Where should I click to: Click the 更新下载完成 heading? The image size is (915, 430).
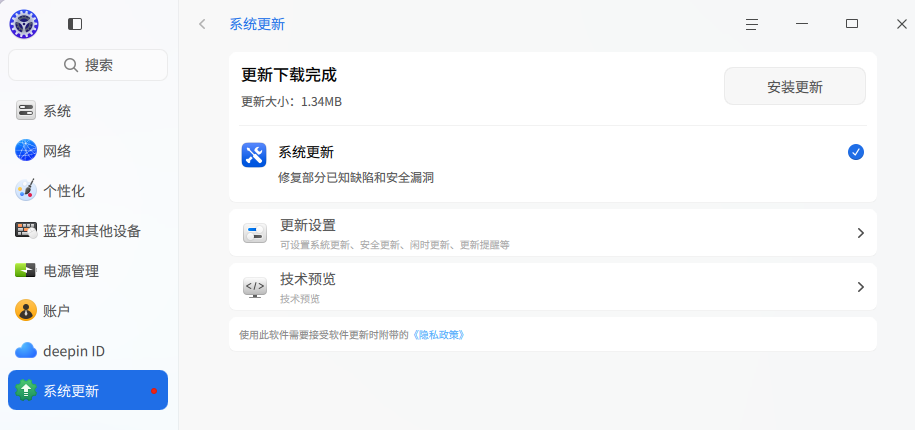coord(289,75)
